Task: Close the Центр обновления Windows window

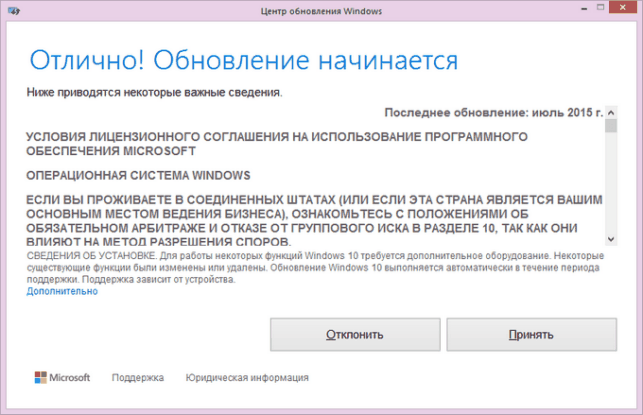Action: (x=622, y=7)
